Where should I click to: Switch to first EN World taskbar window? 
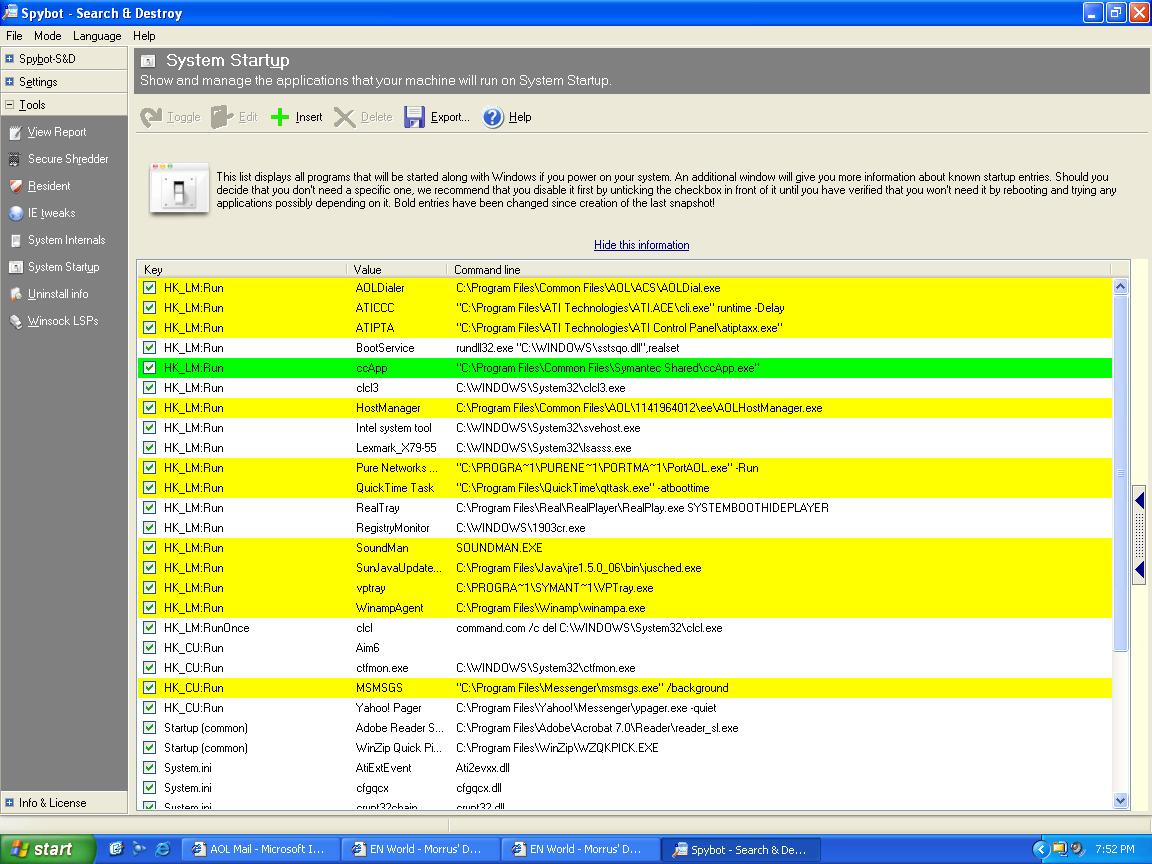tap(420, 849)
